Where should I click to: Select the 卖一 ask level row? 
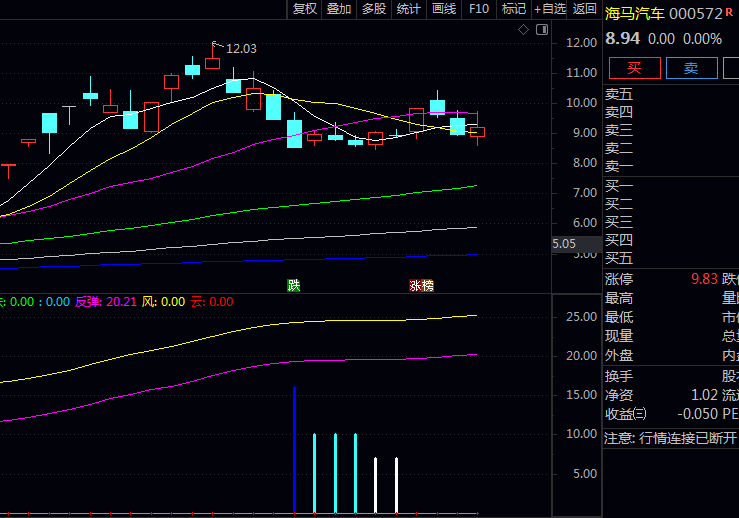click(x=619, y=166)
